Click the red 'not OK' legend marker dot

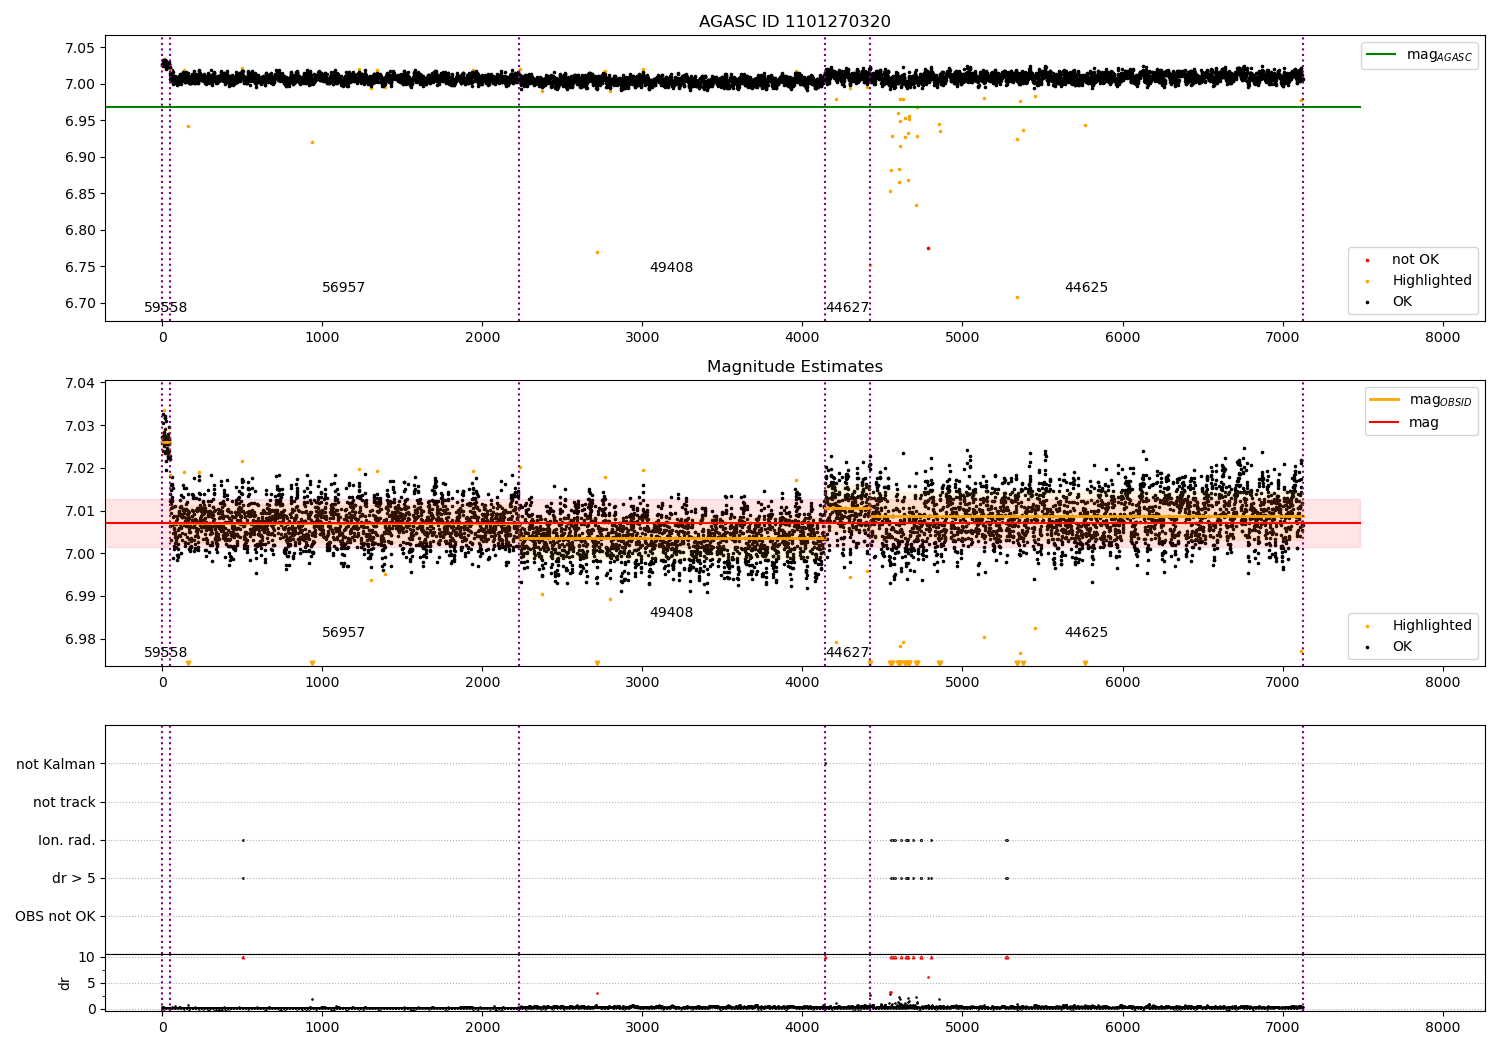(1367, 261)
